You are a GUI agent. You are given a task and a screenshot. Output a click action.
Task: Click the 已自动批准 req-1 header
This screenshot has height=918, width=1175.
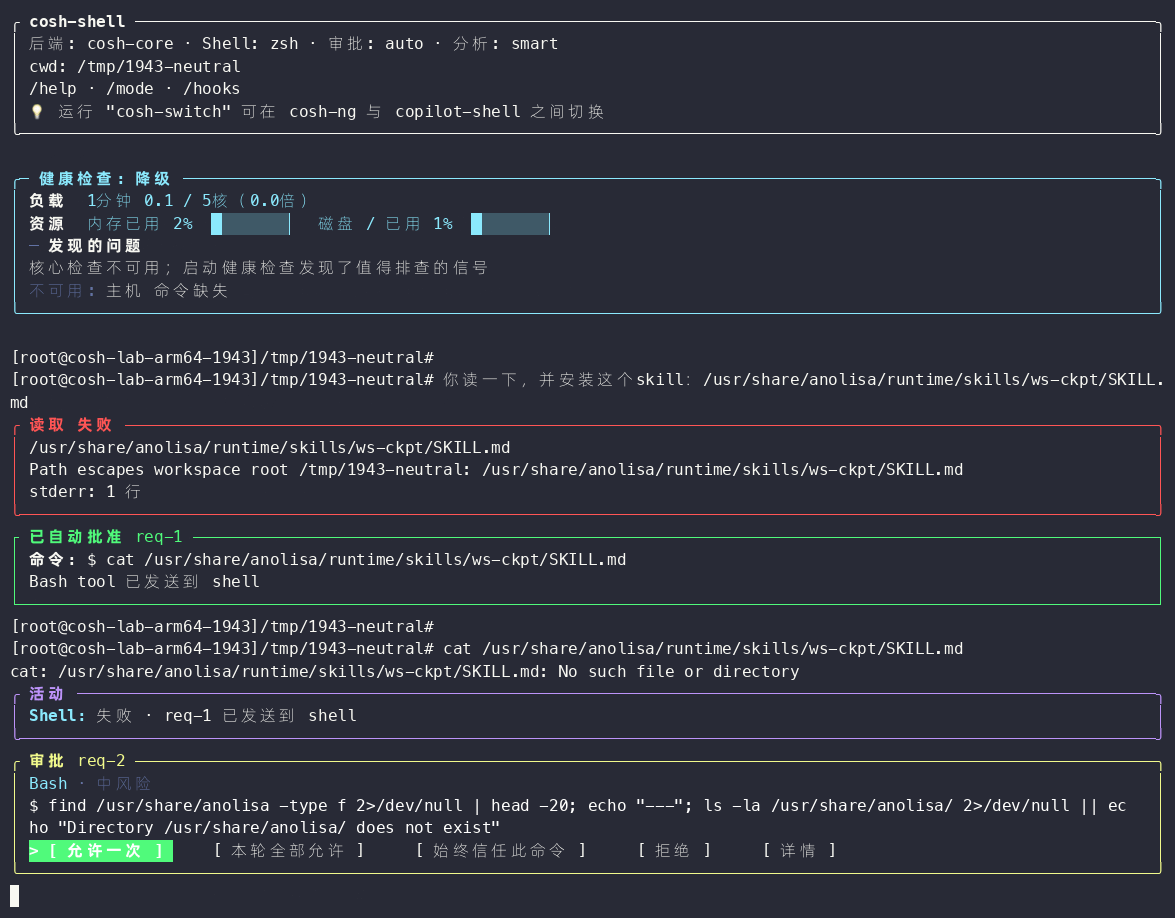[106, 537]
